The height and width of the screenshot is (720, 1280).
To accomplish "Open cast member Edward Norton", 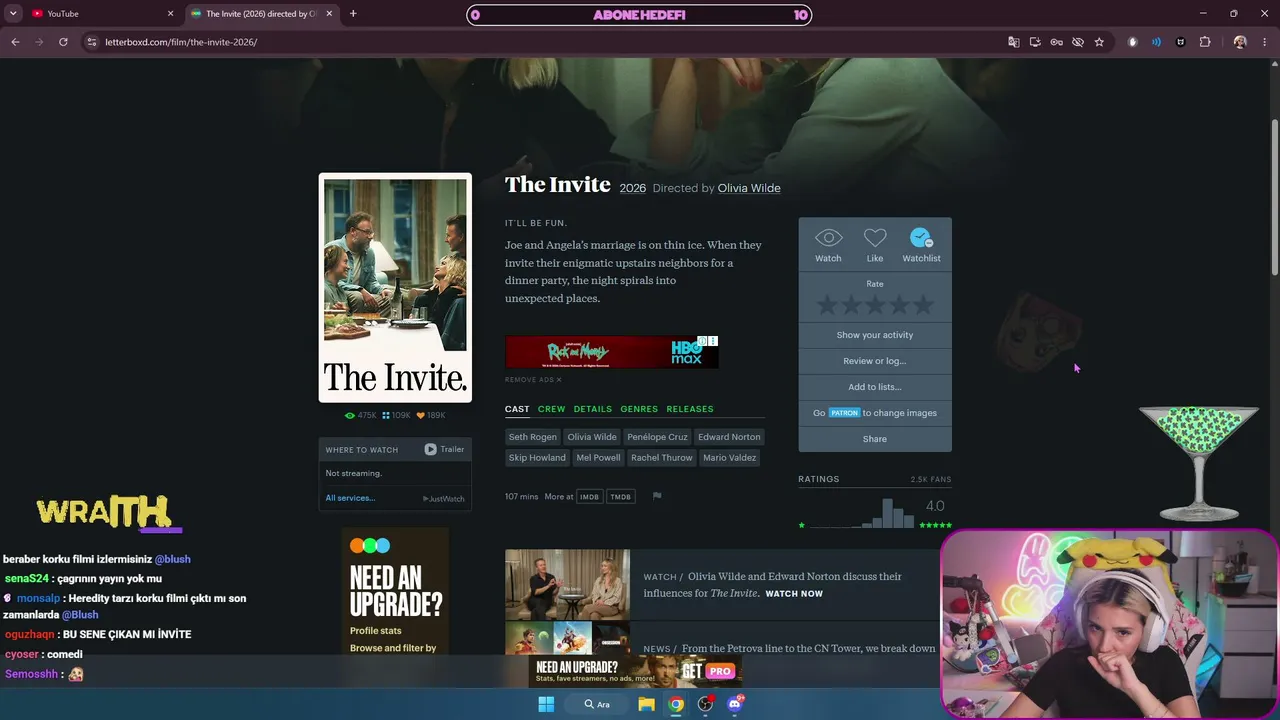I will point(729,437).
